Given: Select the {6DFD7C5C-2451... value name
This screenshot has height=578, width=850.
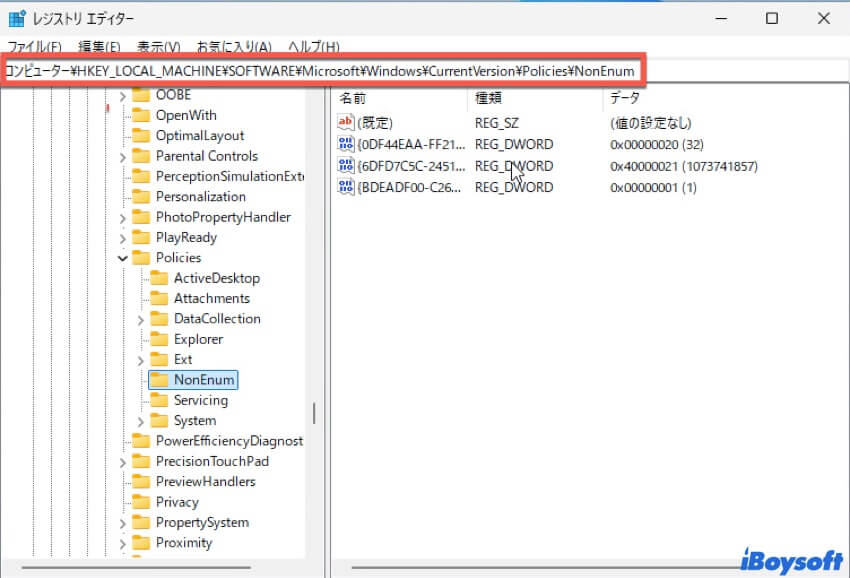Looking at the screenshot, I should (411, 166).
